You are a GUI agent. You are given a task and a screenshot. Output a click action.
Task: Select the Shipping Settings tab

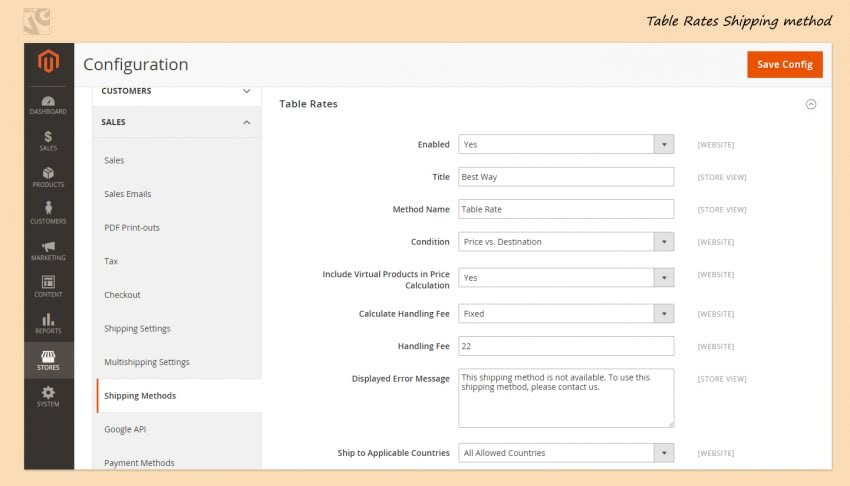pos(137,328)
